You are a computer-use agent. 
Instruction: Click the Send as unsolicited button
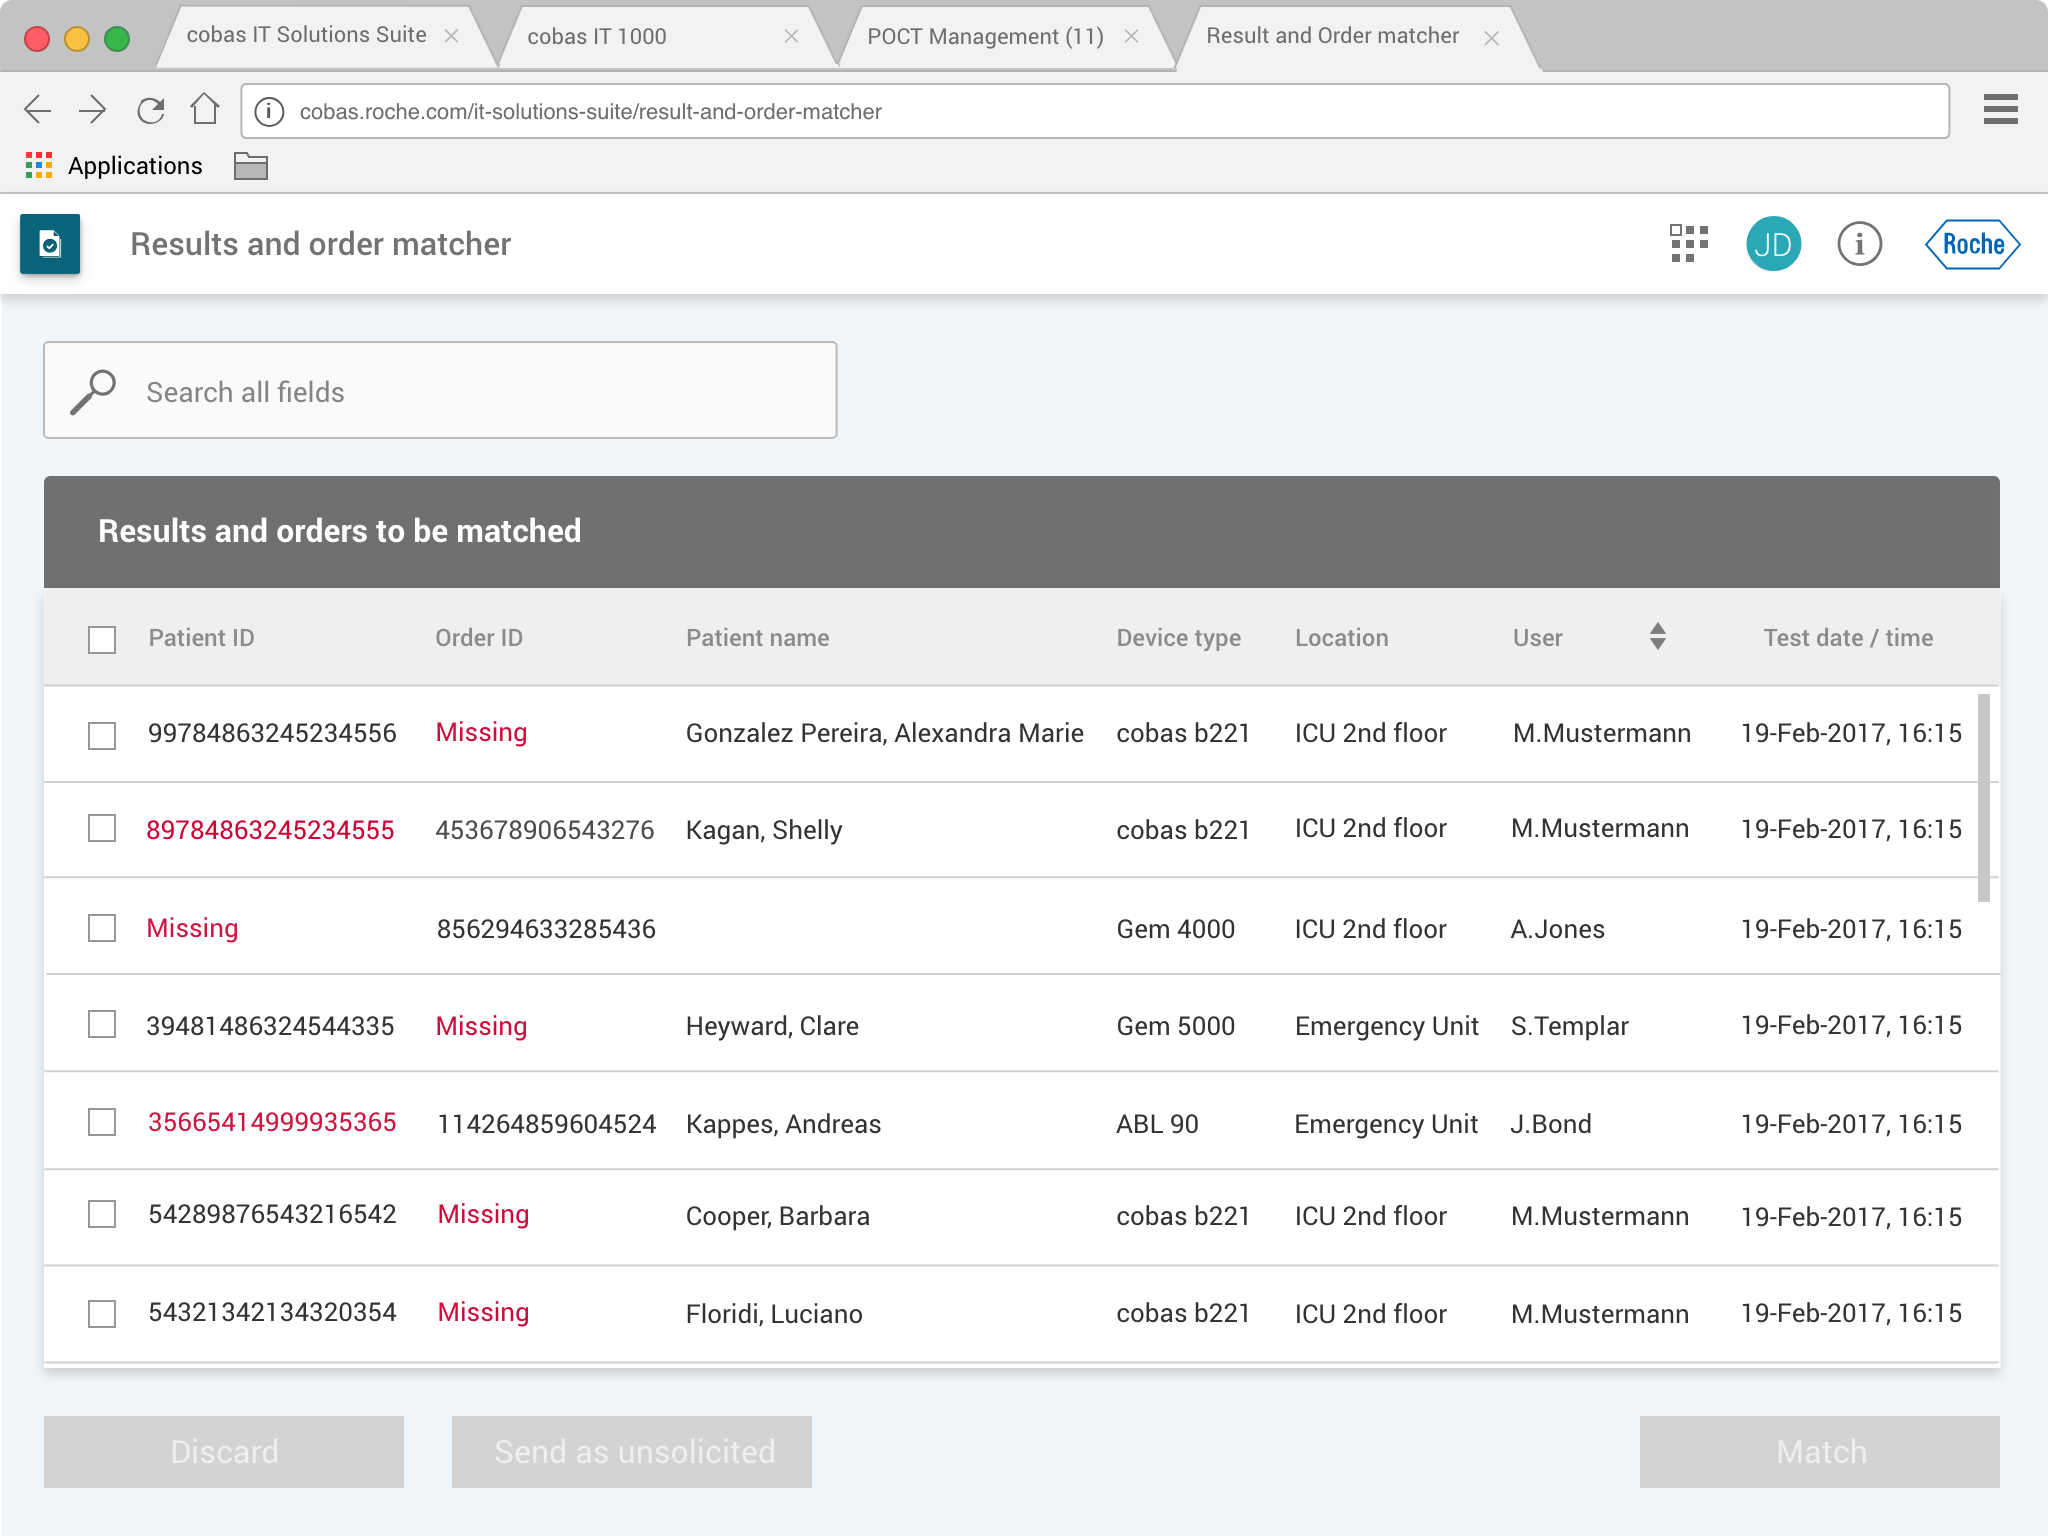632,1451
